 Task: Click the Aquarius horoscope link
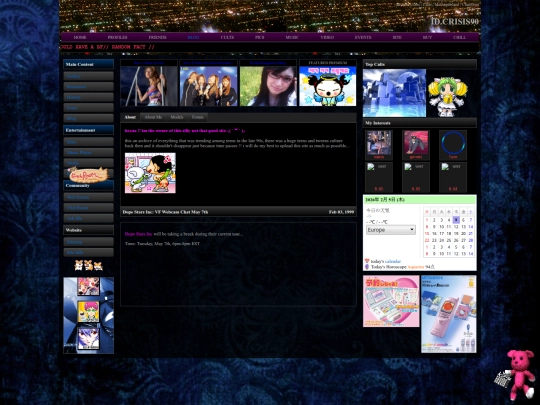(416, 267)
